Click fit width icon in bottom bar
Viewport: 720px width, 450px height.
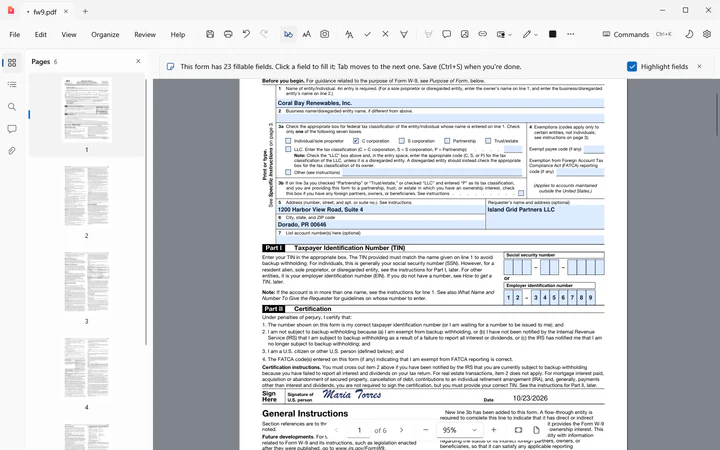tap(518, 430)
